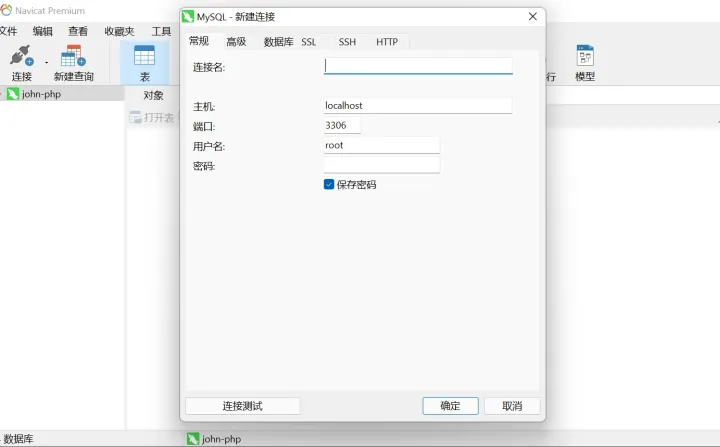This screenshot has height=447, width=720.
Task: Click the 端口 field showing 3306
Action: click(342, 125)
